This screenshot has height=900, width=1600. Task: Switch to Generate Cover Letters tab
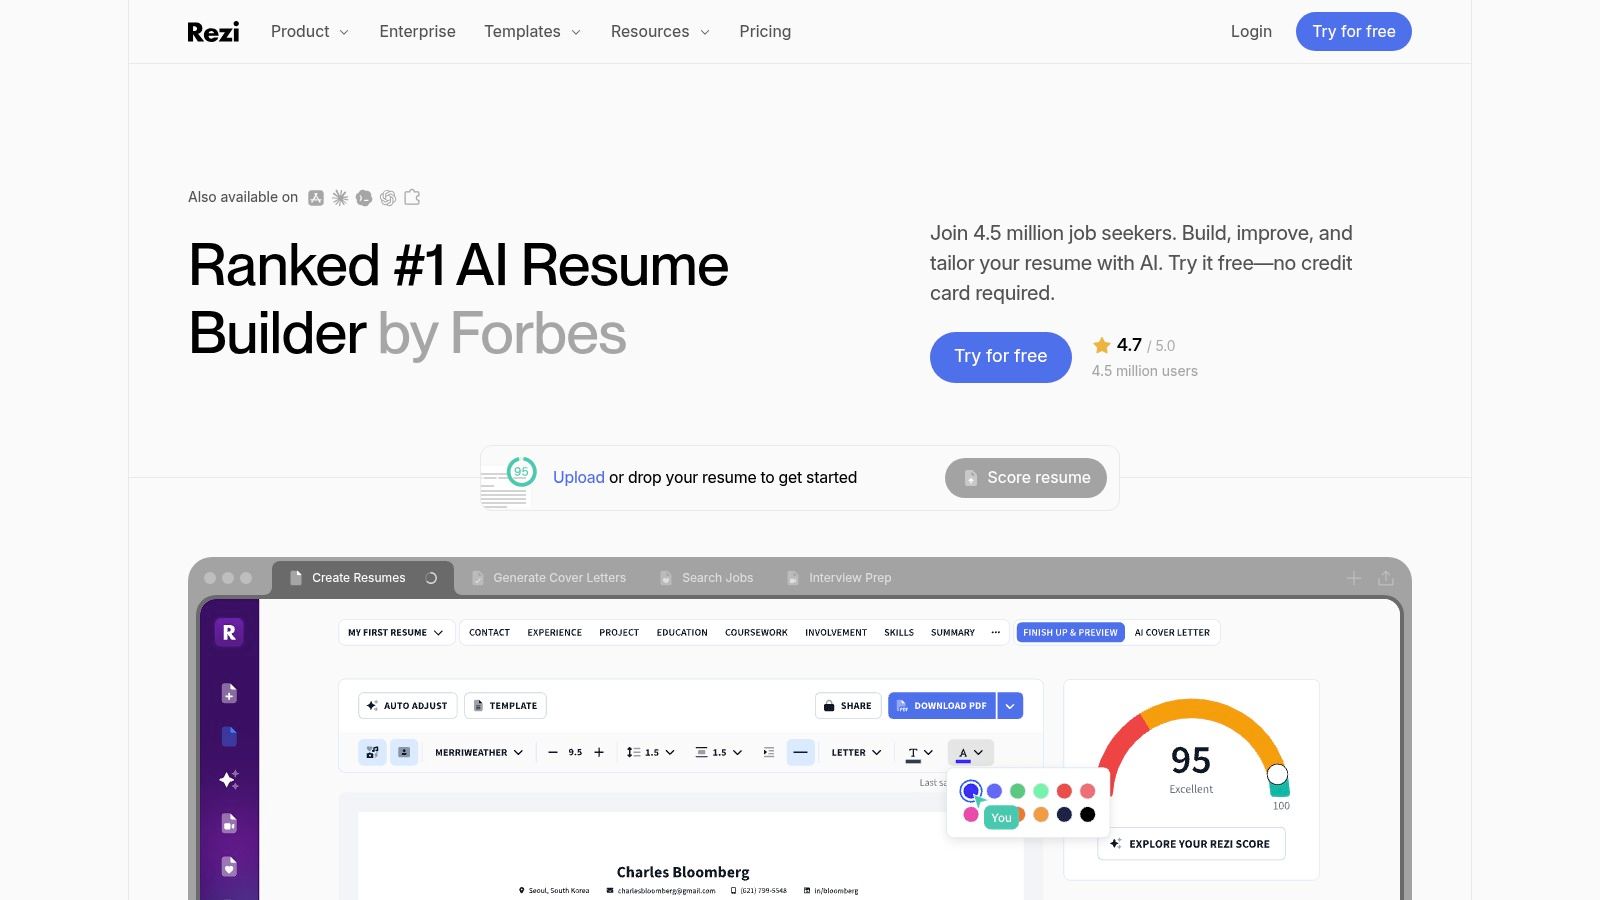[x=549, y=578]
